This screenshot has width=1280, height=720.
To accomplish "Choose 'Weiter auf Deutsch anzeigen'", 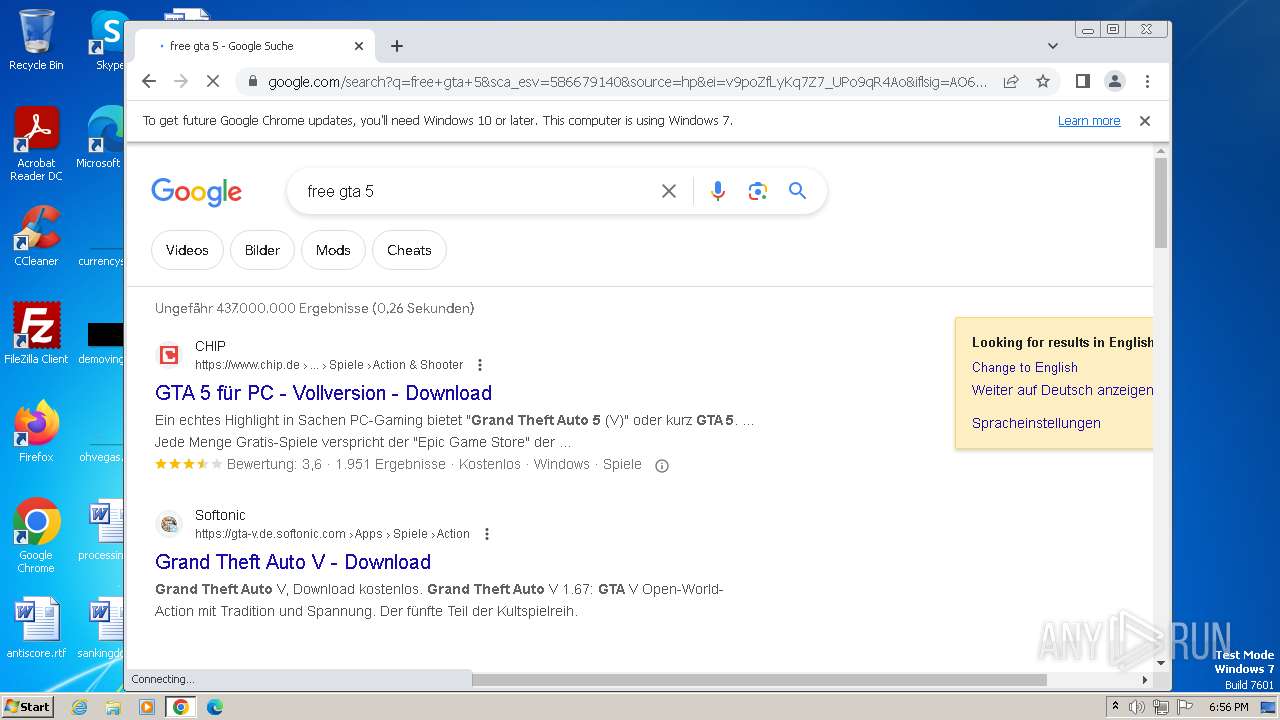I will point(1062,390).
